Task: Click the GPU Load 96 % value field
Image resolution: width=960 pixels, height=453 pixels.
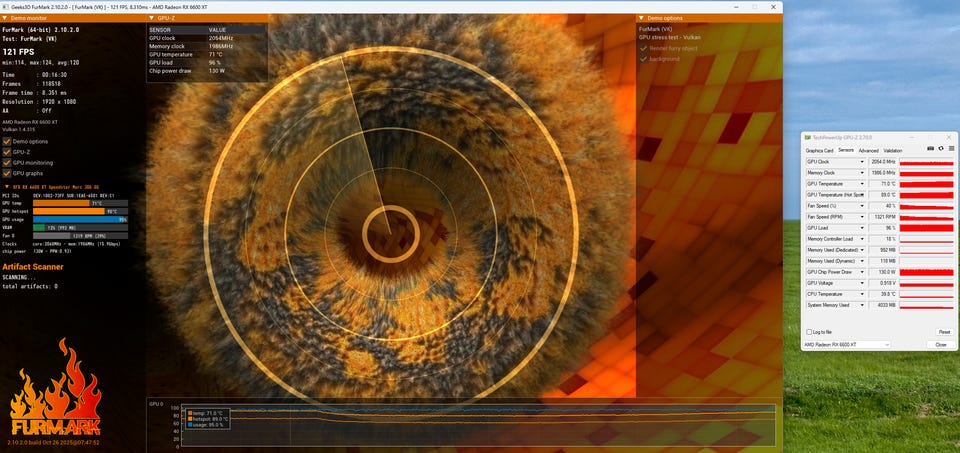Action: 883,228
